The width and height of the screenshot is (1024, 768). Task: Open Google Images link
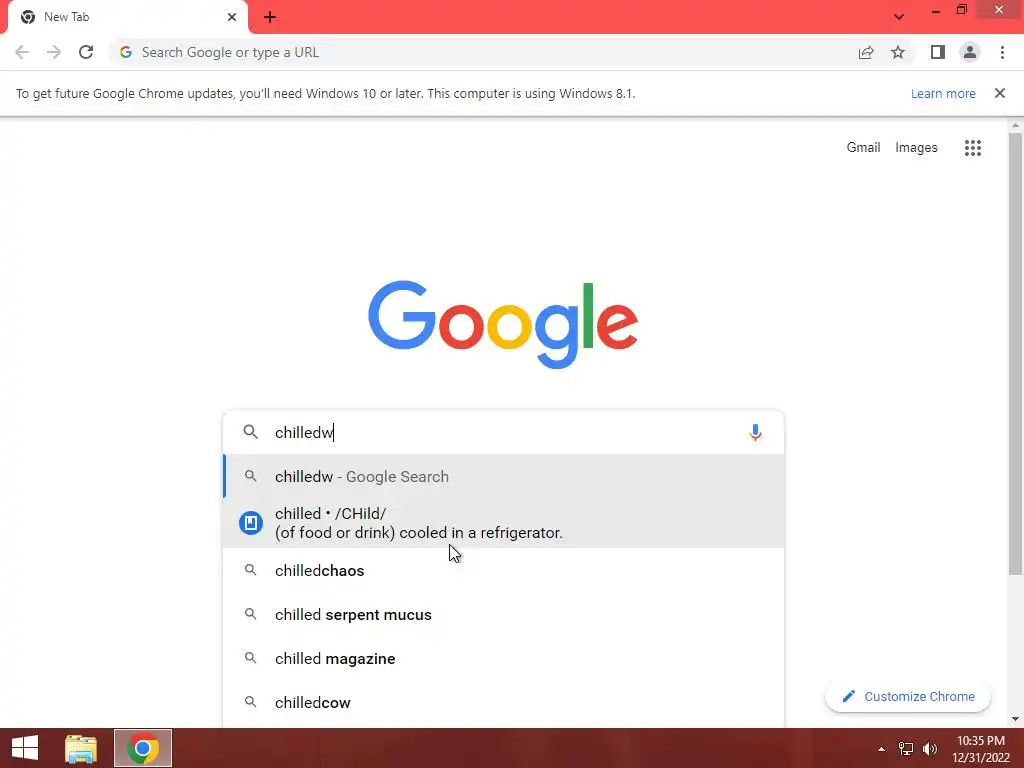(x=916, y=148)
